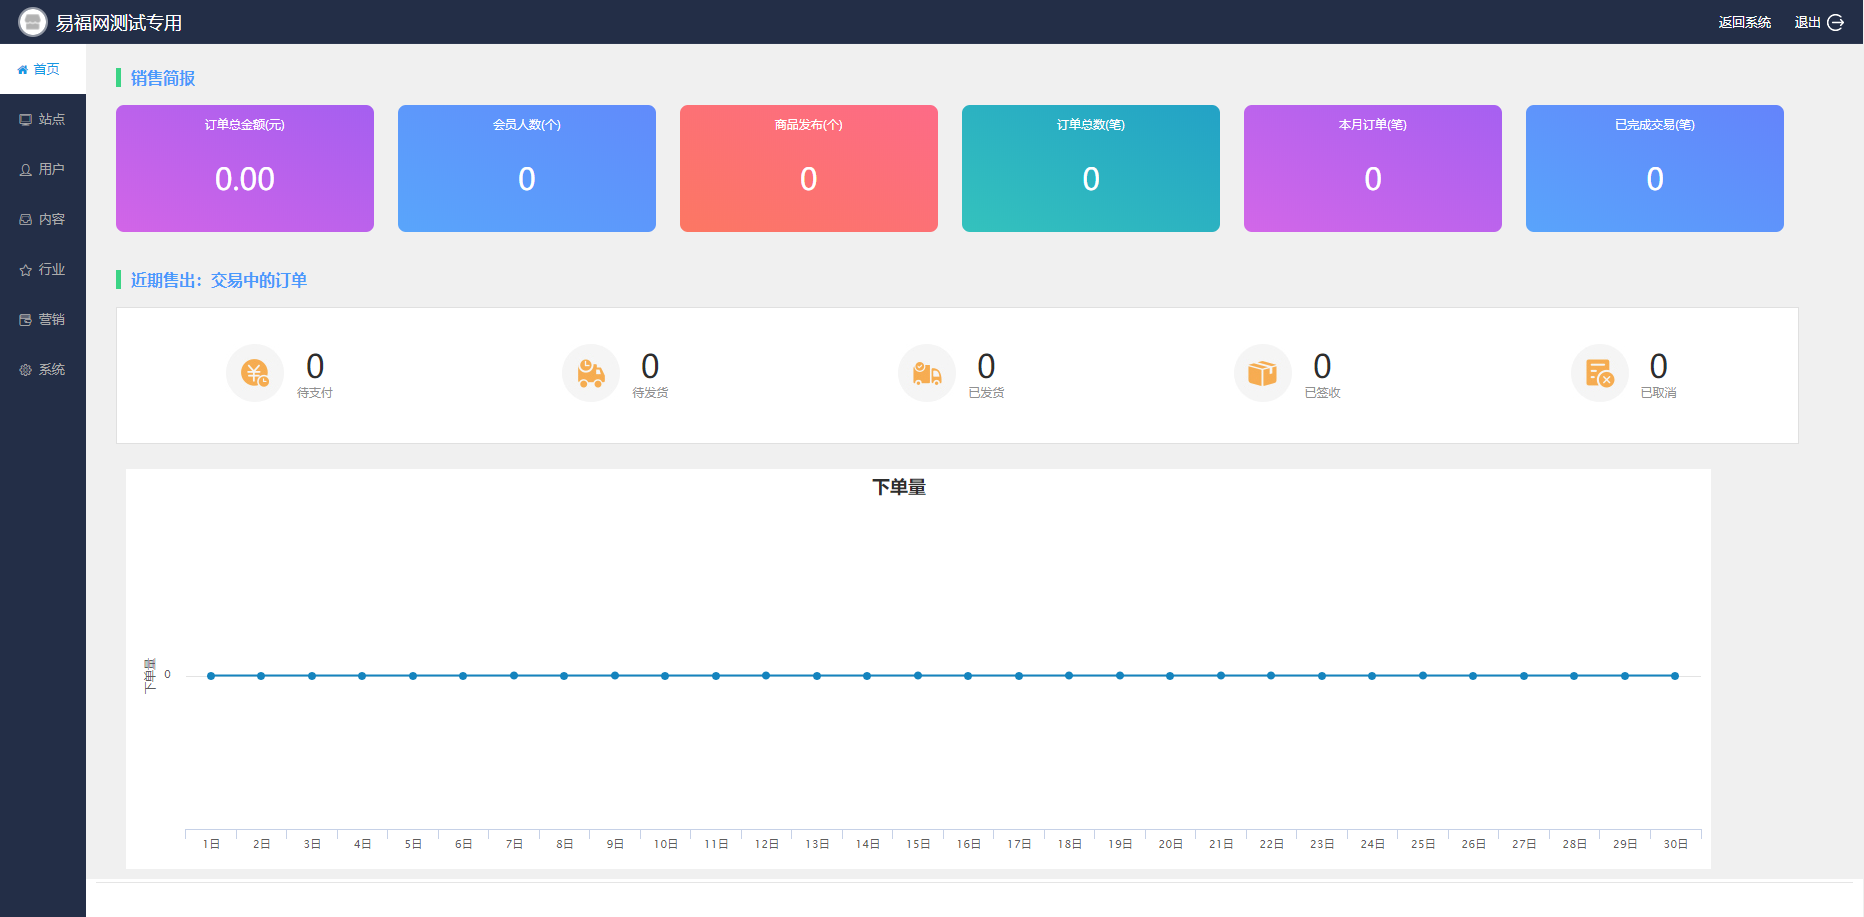Click the 已签收 label
Viewport: 1864px width, 917px height.
point(1322,393)
